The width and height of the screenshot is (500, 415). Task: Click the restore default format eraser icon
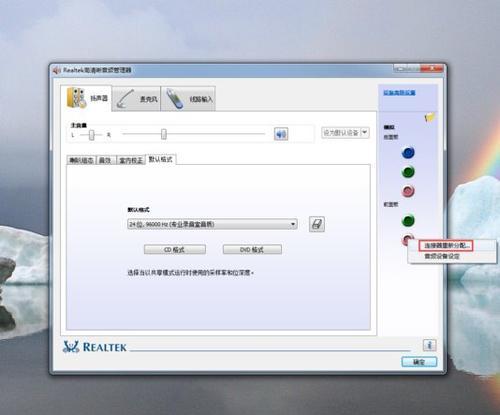[317, 224]
